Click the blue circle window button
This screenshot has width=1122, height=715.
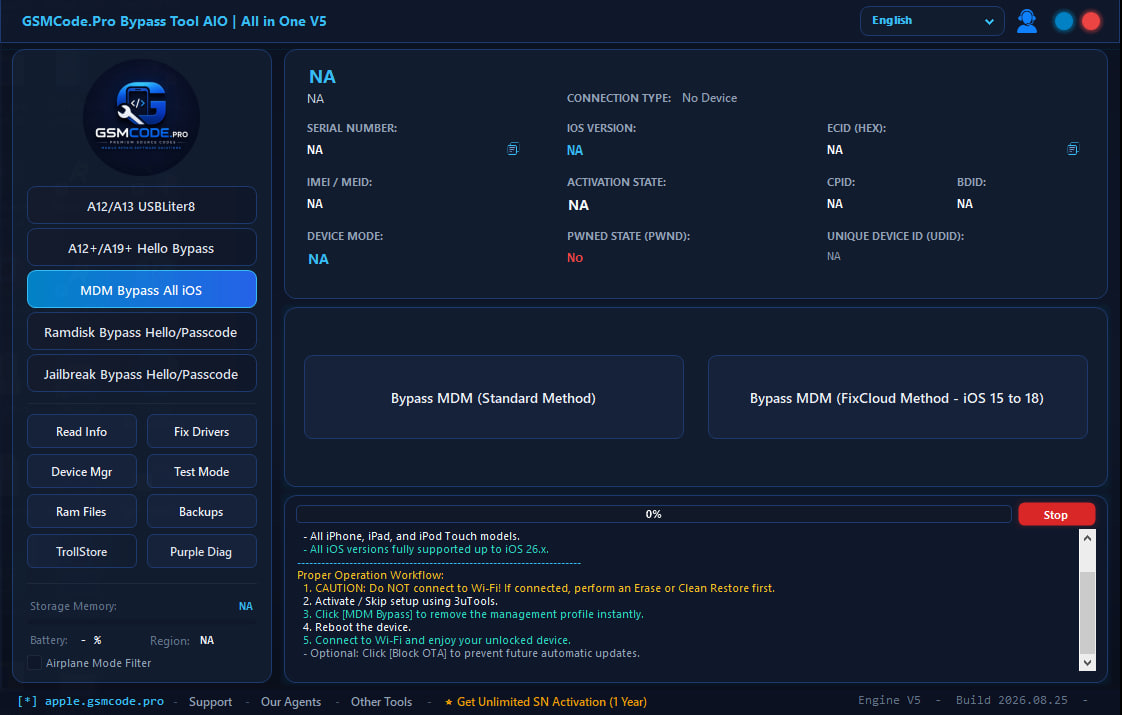[1064, 21]
